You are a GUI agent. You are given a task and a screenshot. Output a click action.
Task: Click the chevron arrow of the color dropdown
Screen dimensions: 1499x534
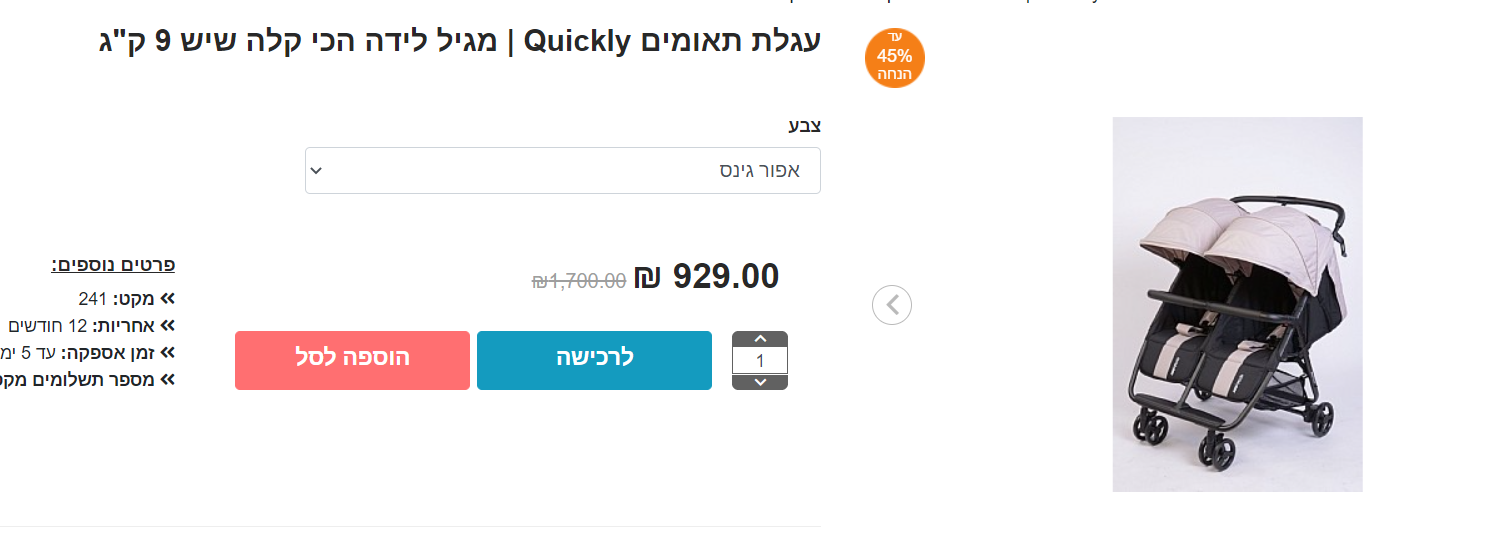[316, 171]
